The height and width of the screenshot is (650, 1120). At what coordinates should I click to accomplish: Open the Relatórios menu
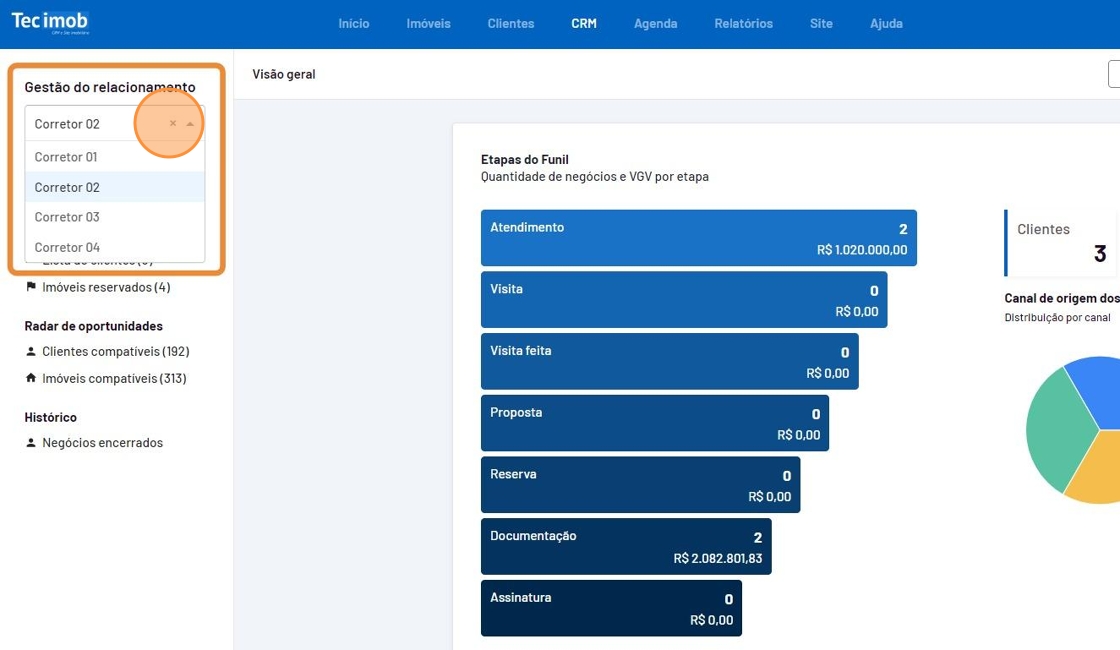point(743,23)
